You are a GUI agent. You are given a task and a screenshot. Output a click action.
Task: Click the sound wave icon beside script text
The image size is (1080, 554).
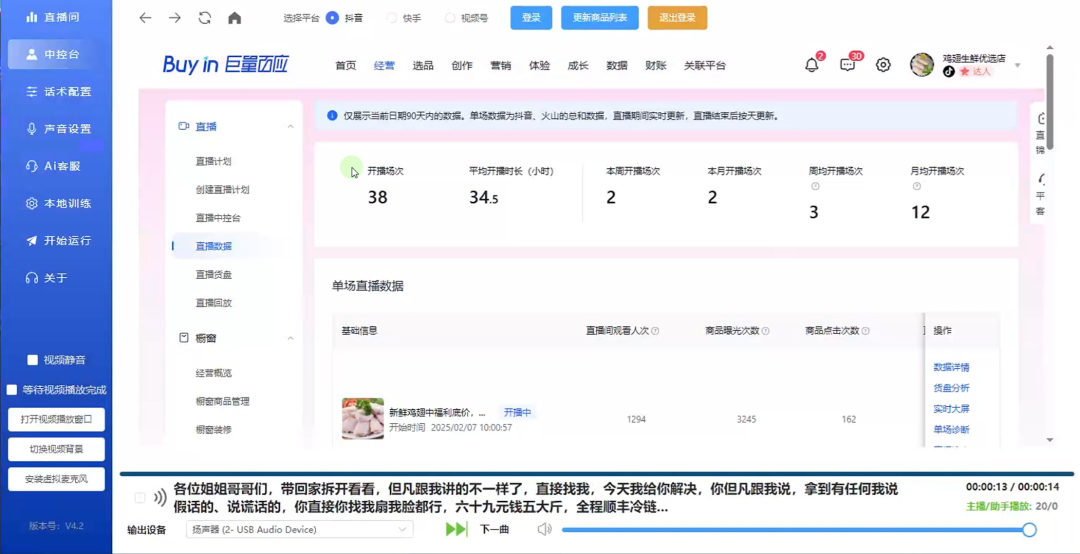pyautogui.click(x=160, y=497)
